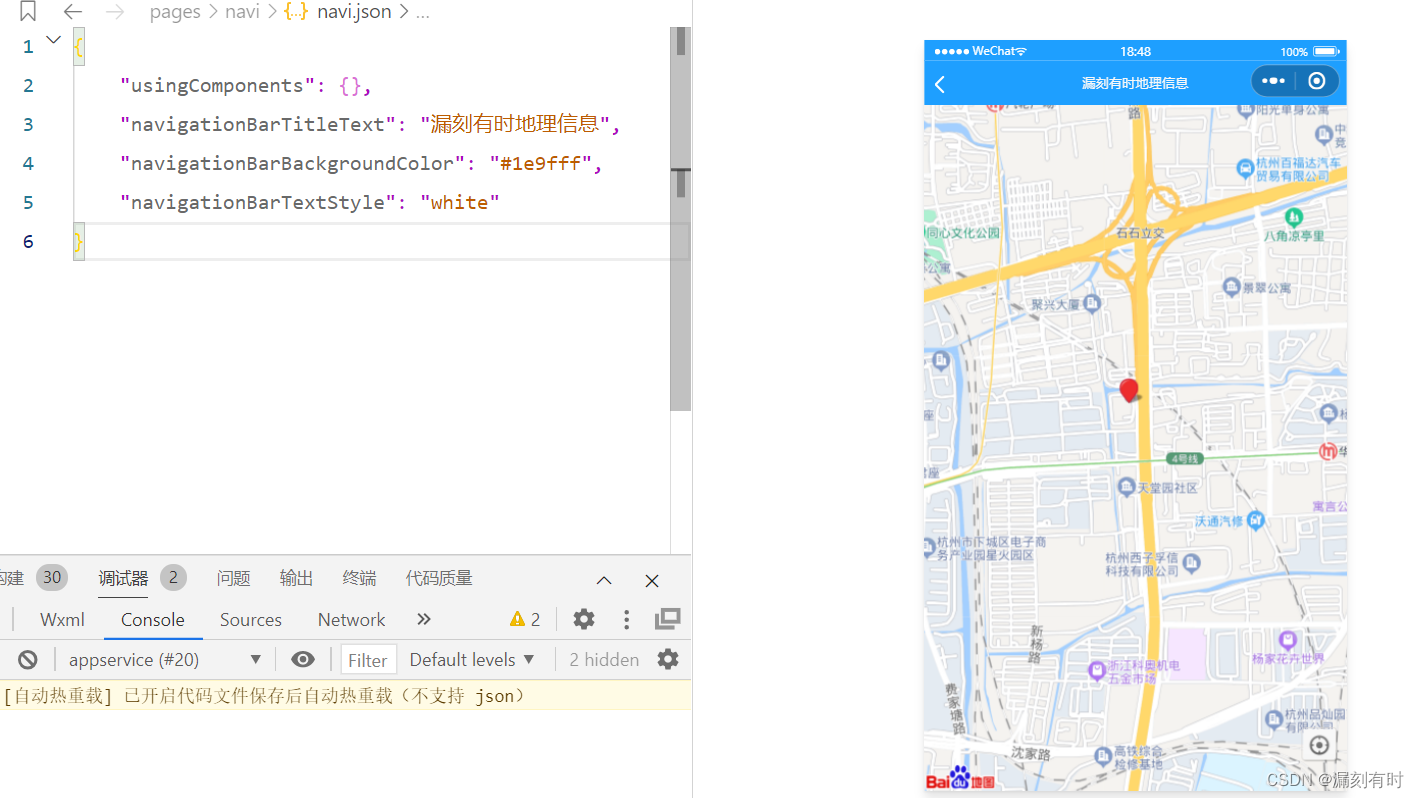Select the "#1e9fff" color value
The width and height of the screenshot is (1419, 798).
[540, 163]
